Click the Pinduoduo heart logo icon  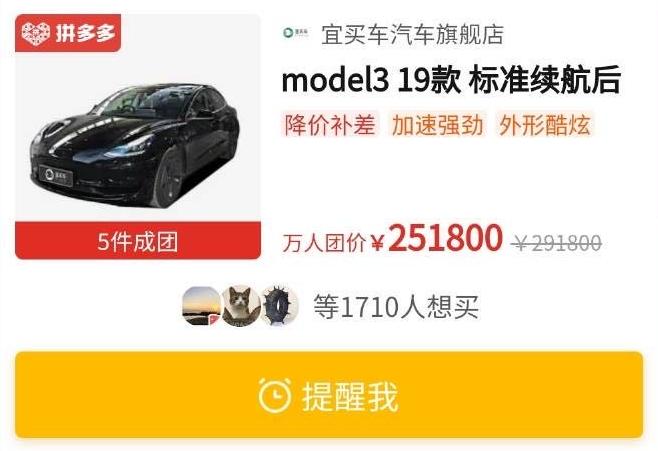(36, 34)
